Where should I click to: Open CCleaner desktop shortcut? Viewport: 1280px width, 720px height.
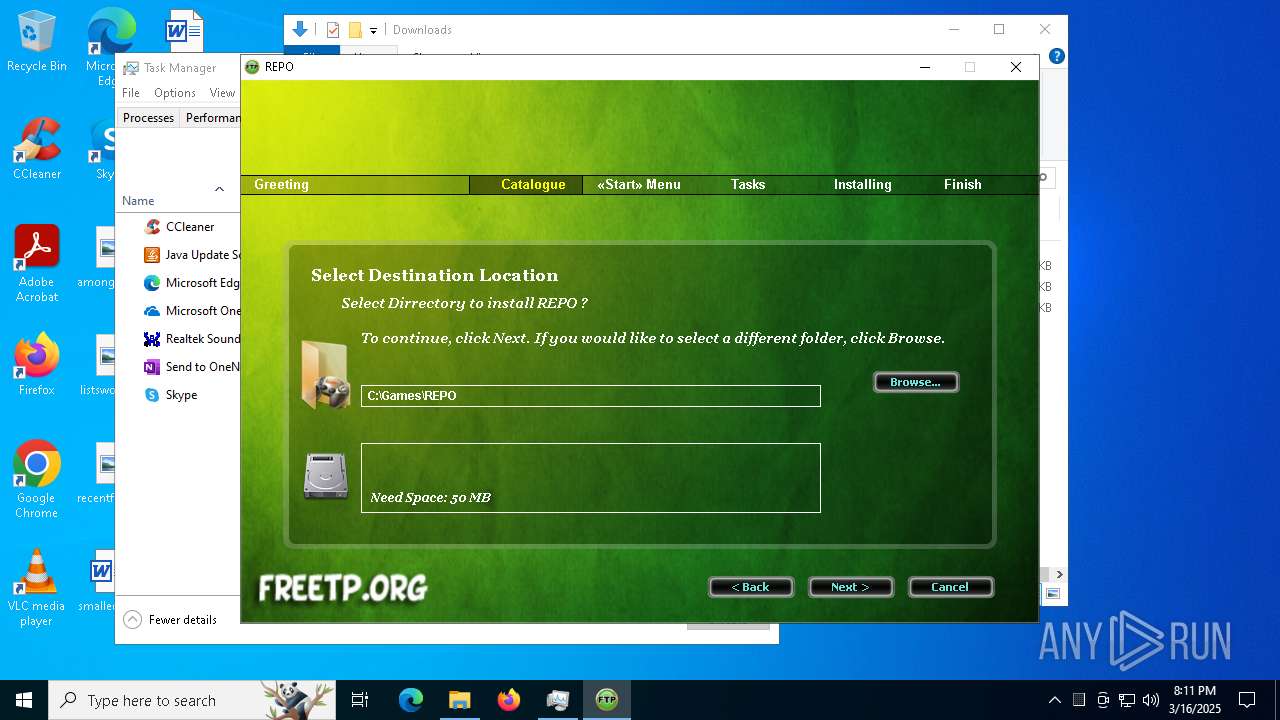37,150
